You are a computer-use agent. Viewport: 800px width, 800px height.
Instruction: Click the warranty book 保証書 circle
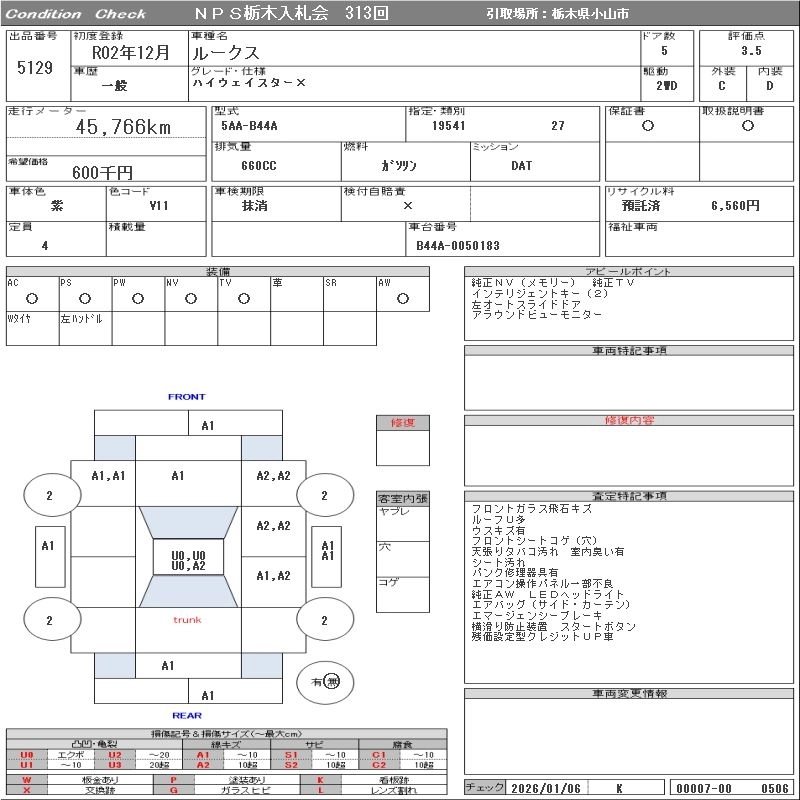pos(647,126)
